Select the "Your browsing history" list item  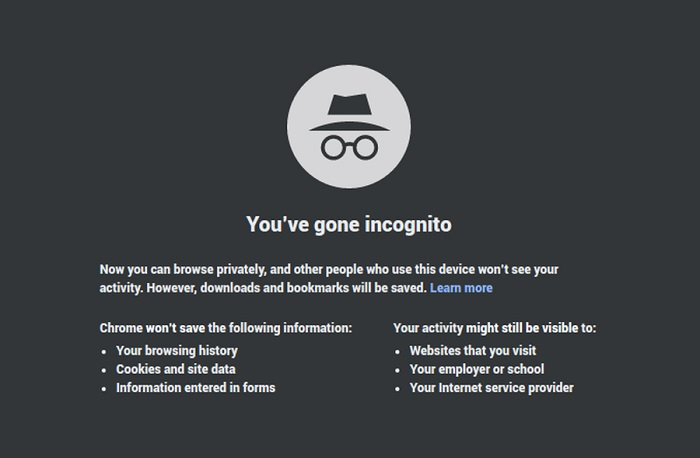(177, 351)
